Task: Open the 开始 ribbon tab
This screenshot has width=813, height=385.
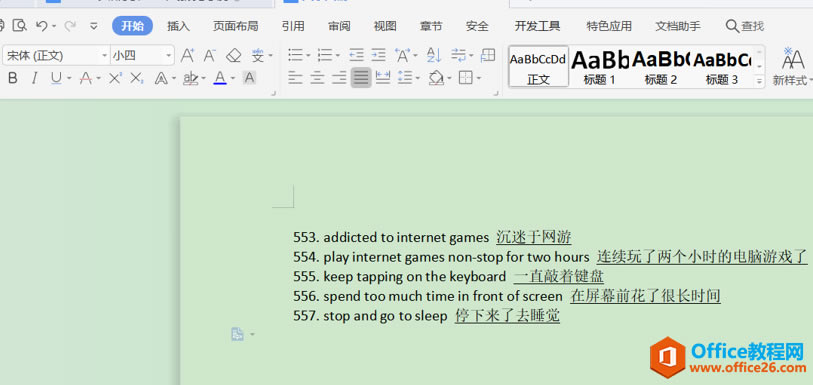Action: pyautogui.click(x=132, y=26)
